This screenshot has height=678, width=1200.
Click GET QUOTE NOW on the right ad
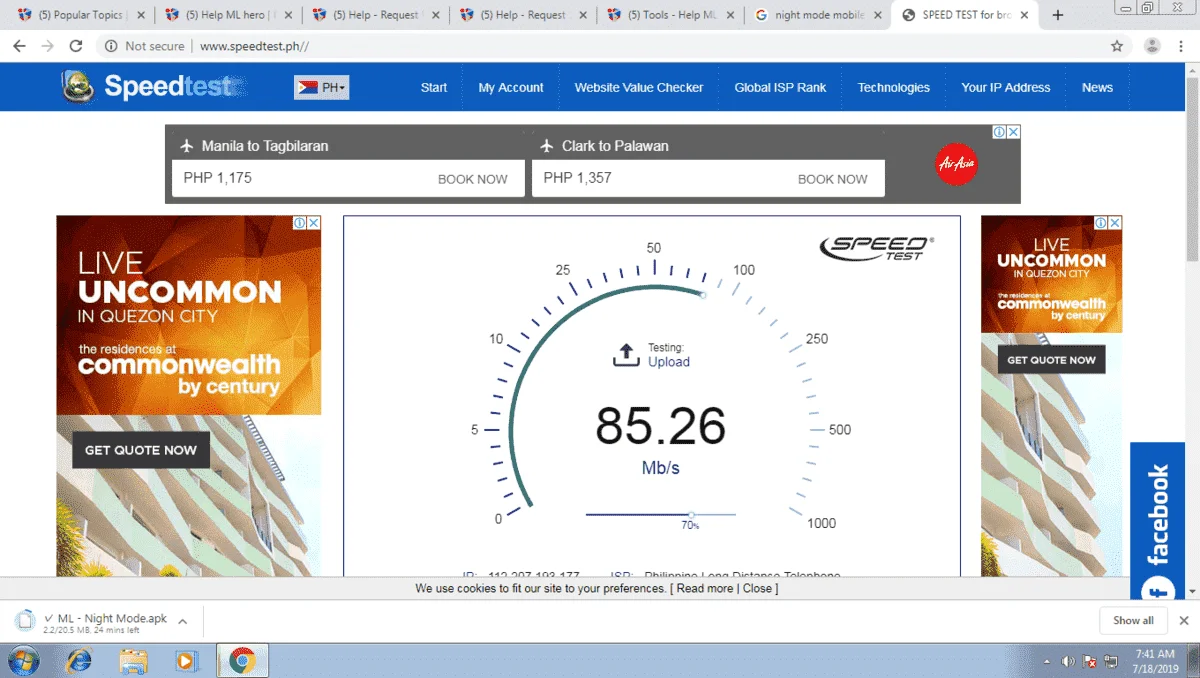pyautogui.click(x=1051, y=360)
